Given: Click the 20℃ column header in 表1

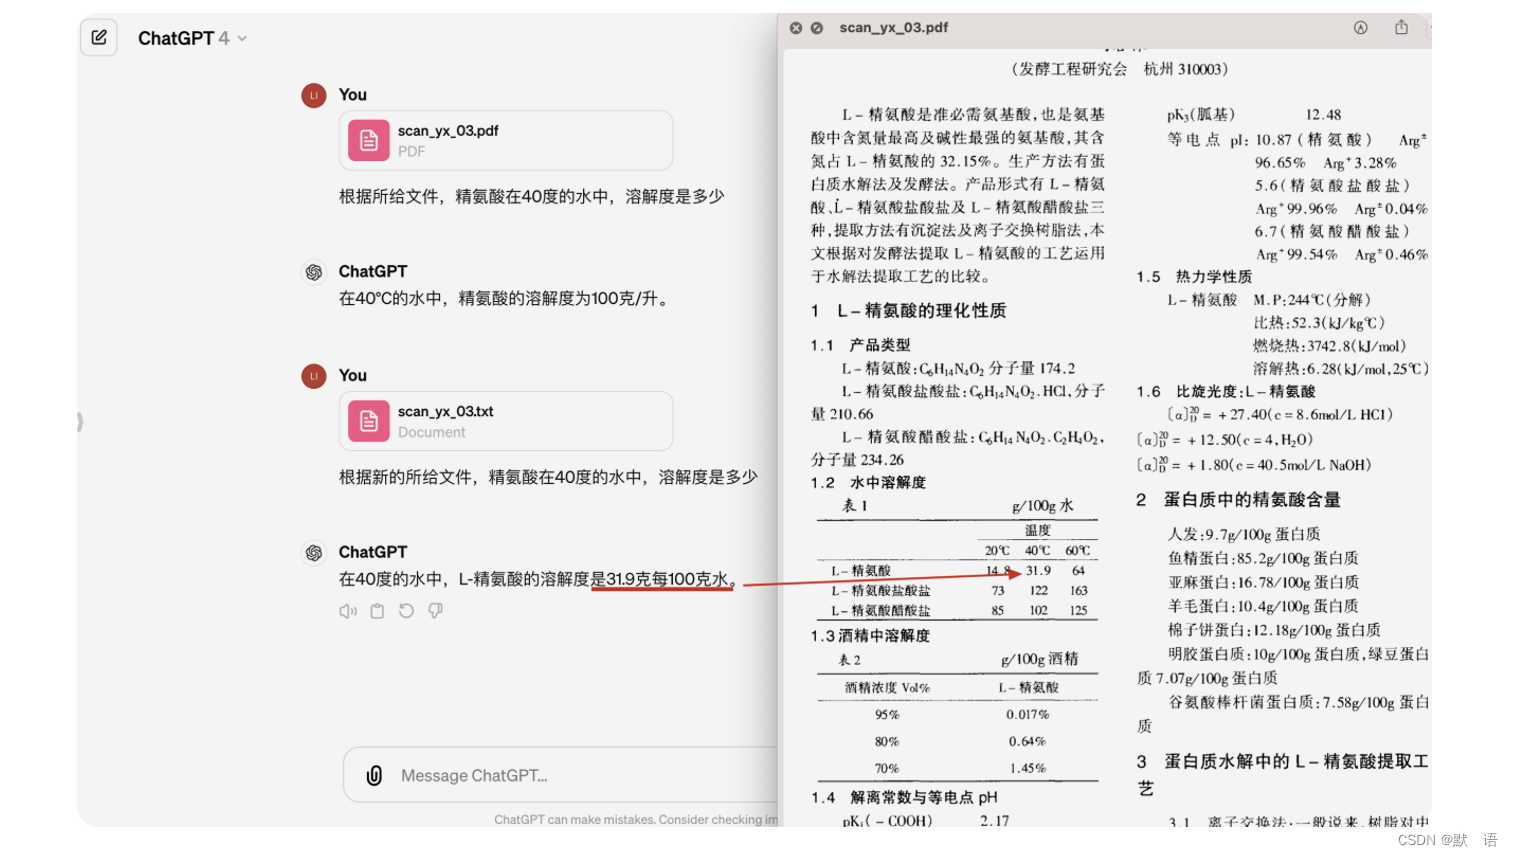Looking at the screenshot, I should point(998,551).
